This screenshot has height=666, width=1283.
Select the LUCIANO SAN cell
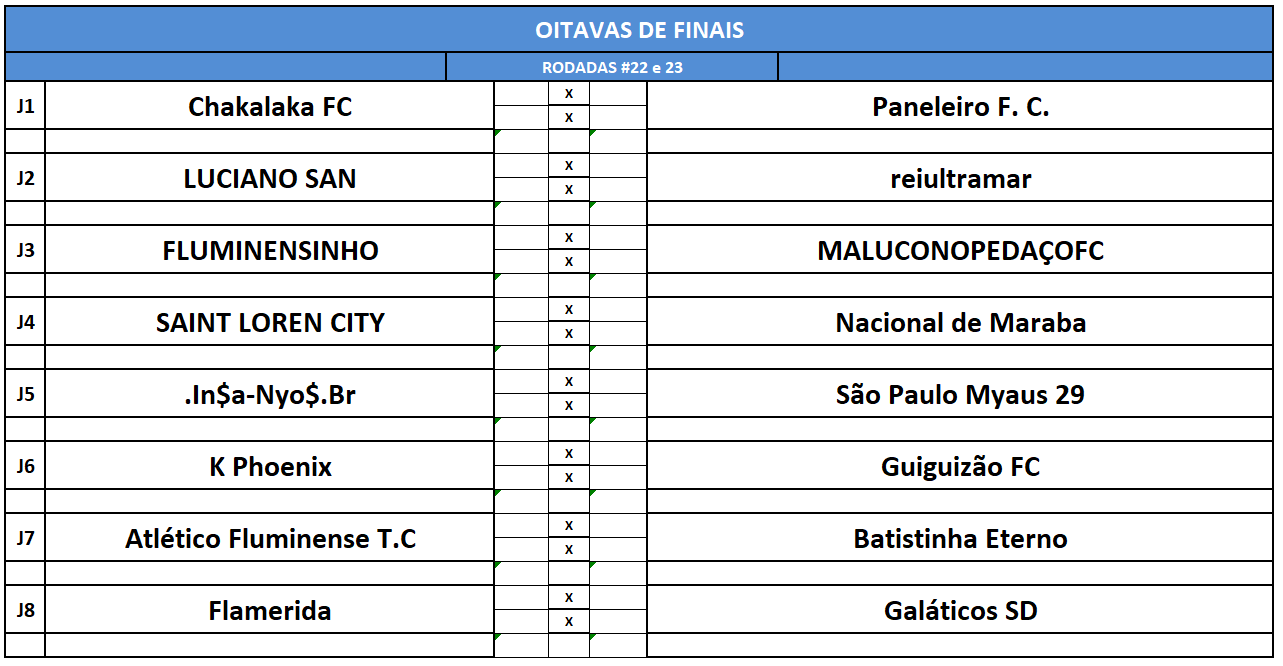(270, 179)
